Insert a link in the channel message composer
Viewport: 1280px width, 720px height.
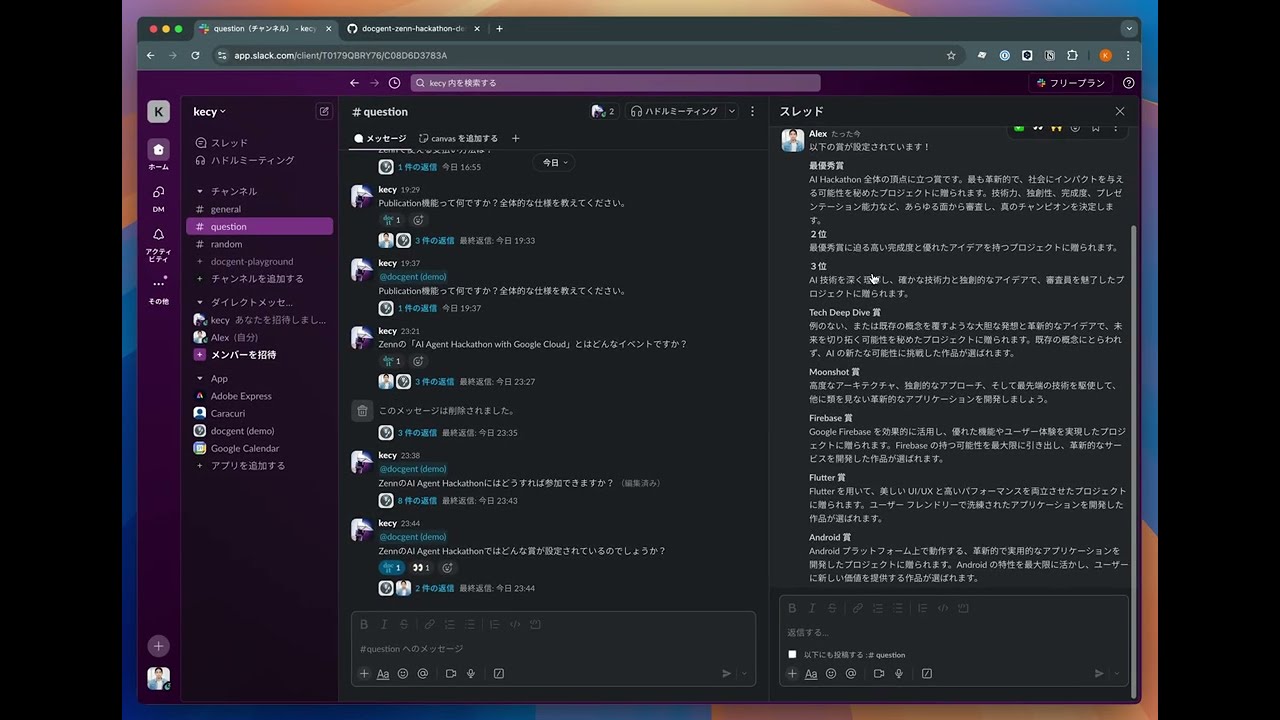point(429,624)
